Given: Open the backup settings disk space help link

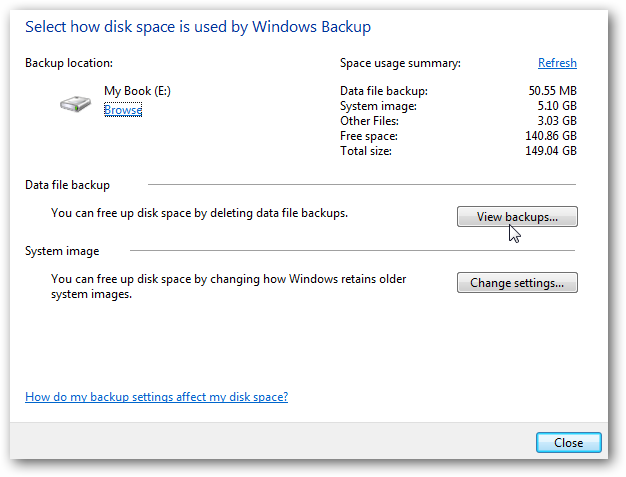Looking at the screenshot, I should point(156,397).
